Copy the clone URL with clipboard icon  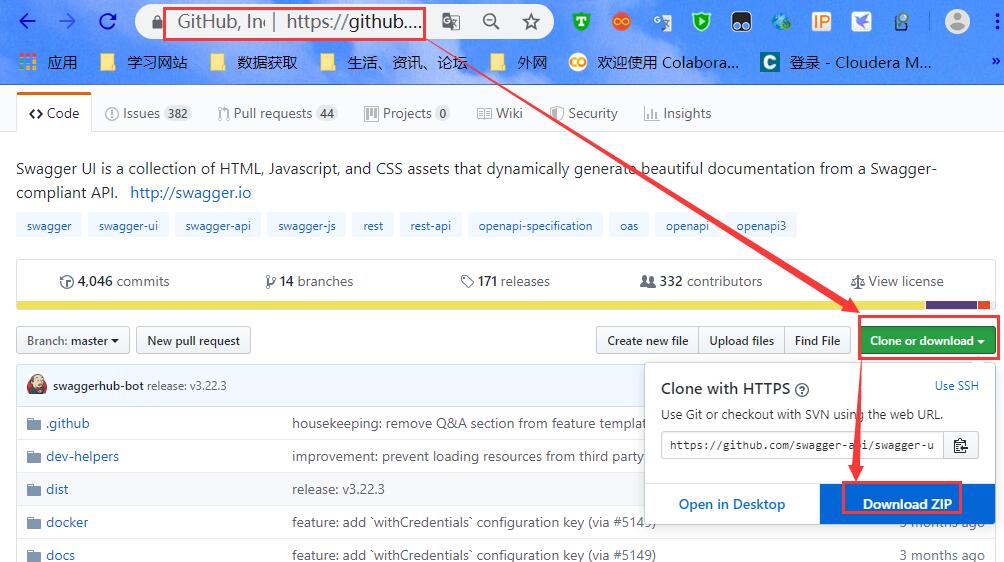click(960, 446)
